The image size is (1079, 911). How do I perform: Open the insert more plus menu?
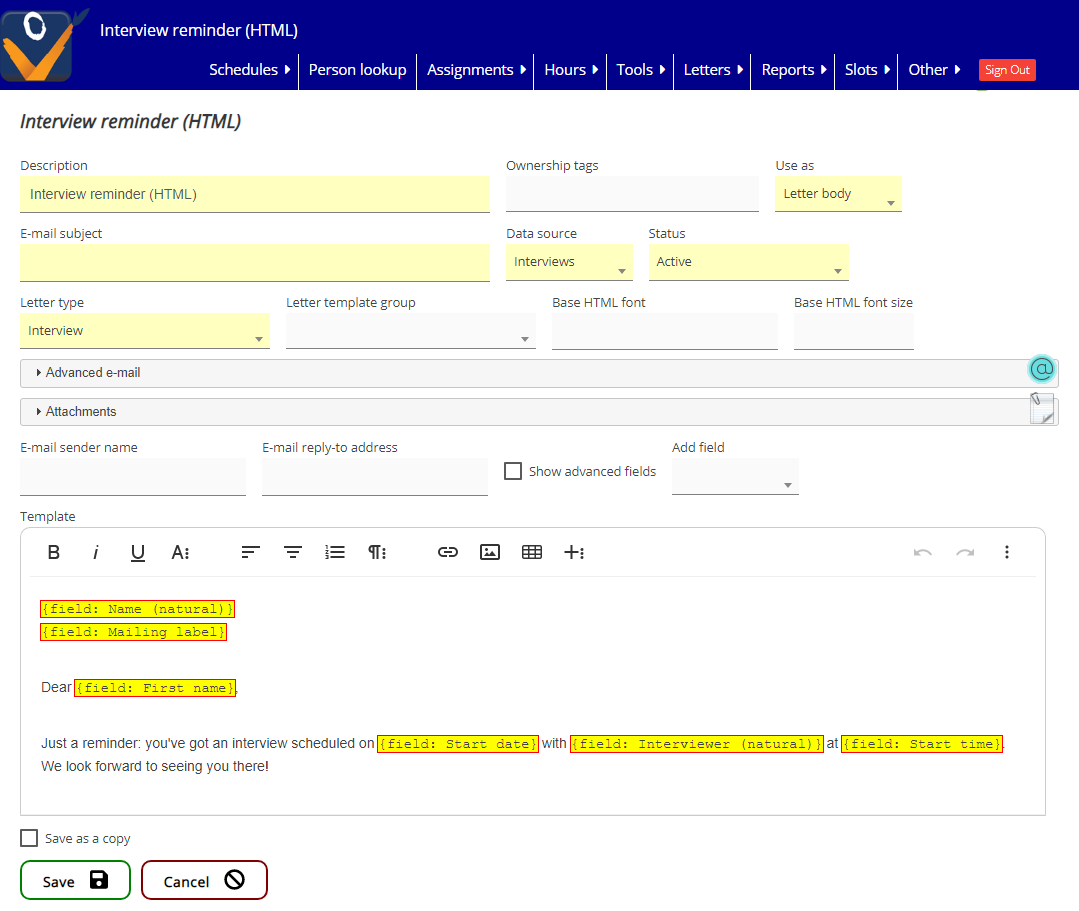coord(574,553)
